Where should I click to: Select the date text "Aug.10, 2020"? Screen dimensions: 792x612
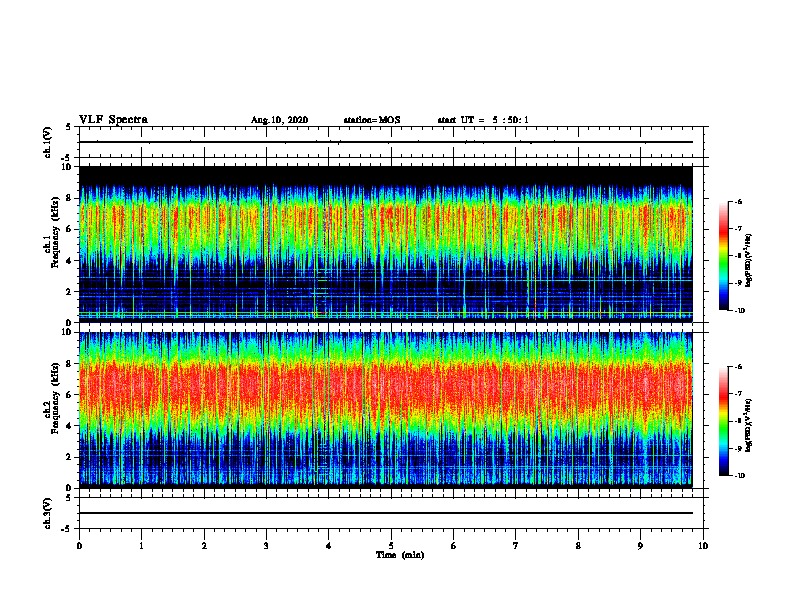[x=279, y=120]
